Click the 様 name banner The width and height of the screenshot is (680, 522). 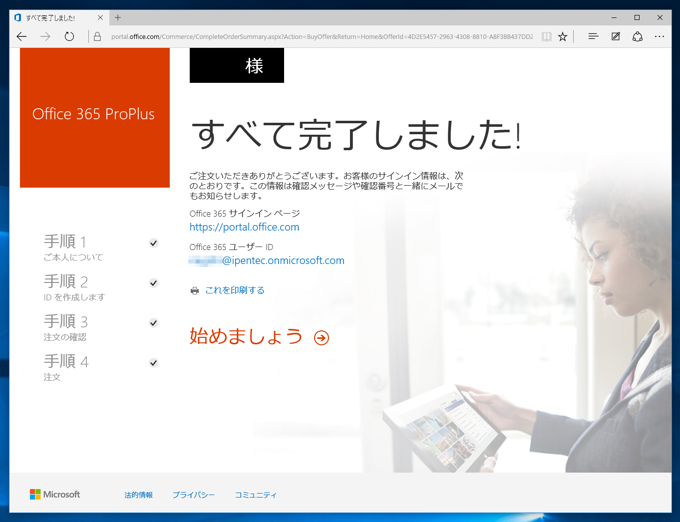pos(237,65)
